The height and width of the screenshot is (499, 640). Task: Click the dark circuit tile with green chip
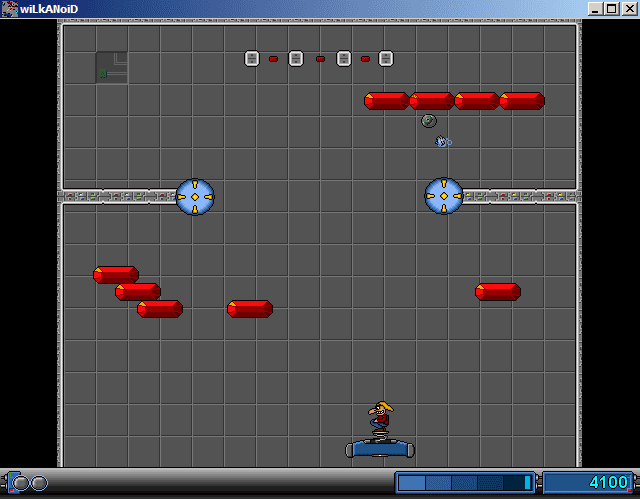[x=112, y=68]
